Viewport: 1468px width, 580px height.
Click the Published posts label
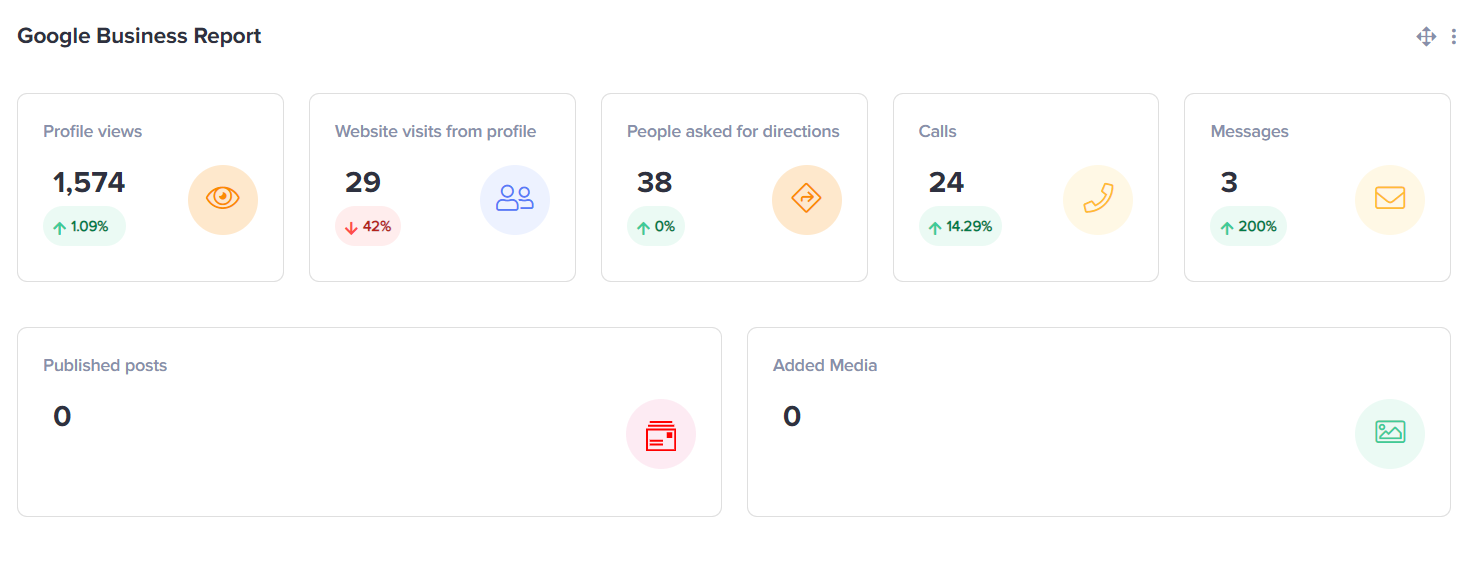click(x=105, y=366)
